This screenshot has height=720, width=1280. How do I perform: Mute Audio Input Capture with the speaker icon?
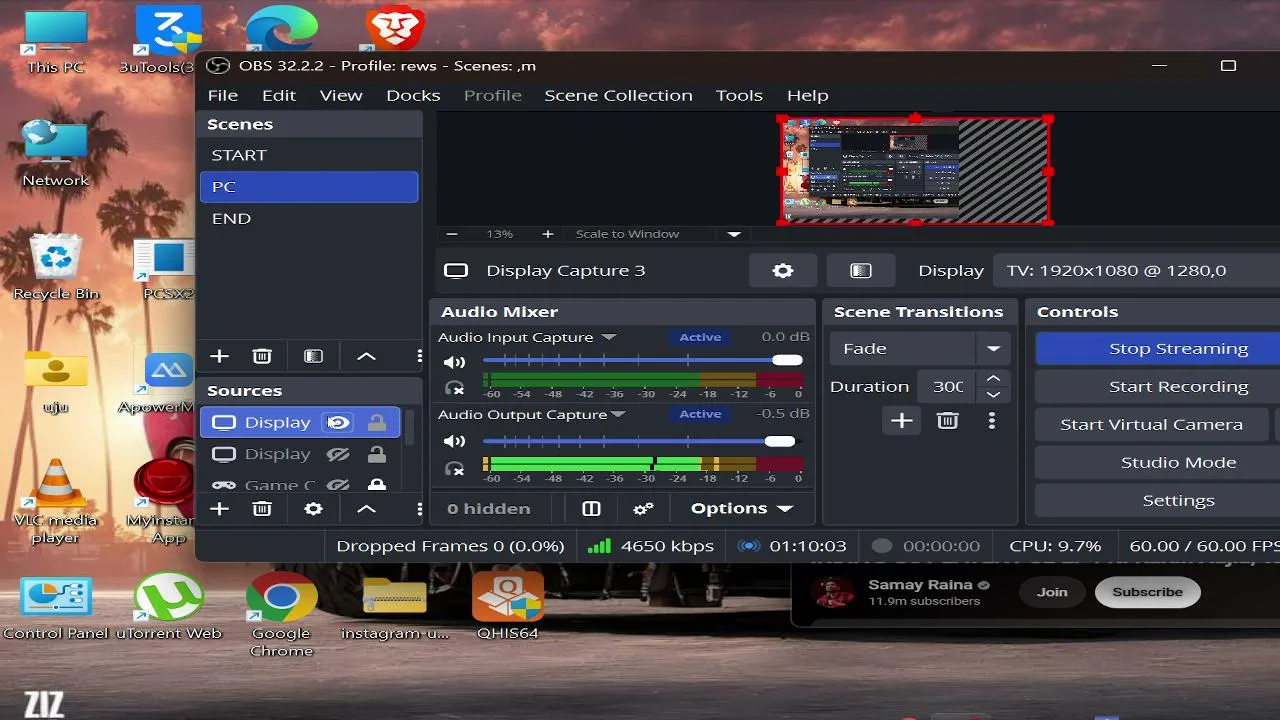pyautogui.click(x=455, y=362)
